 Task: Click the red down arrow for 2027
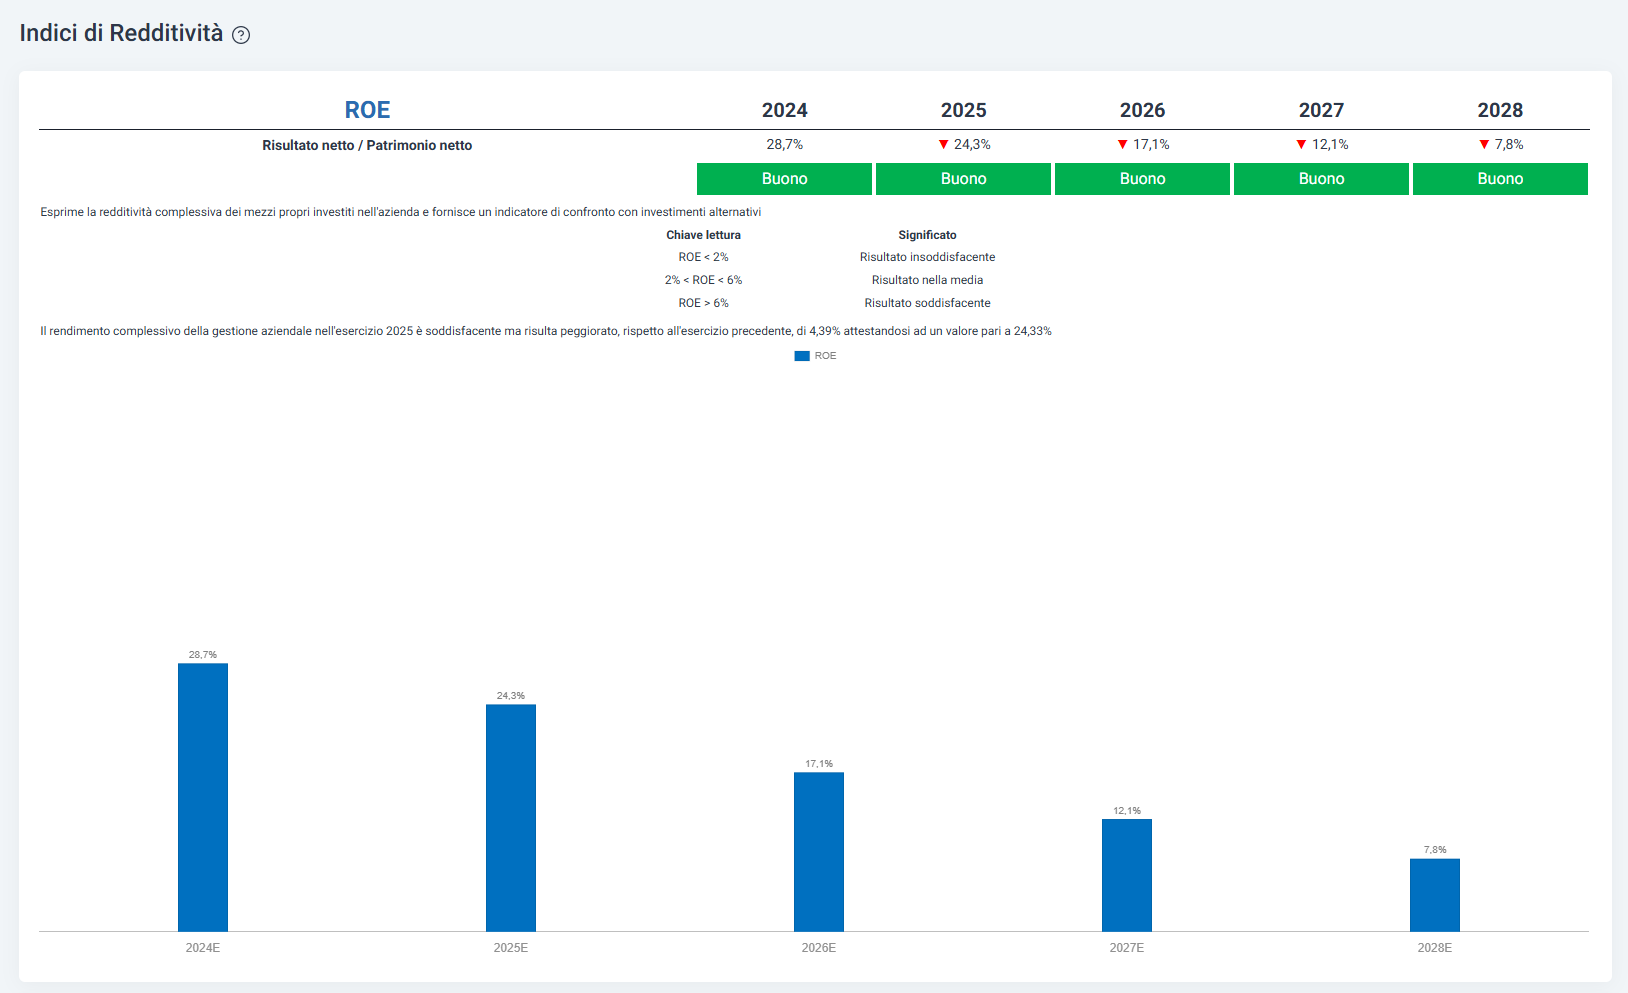tap(1301, 145)
